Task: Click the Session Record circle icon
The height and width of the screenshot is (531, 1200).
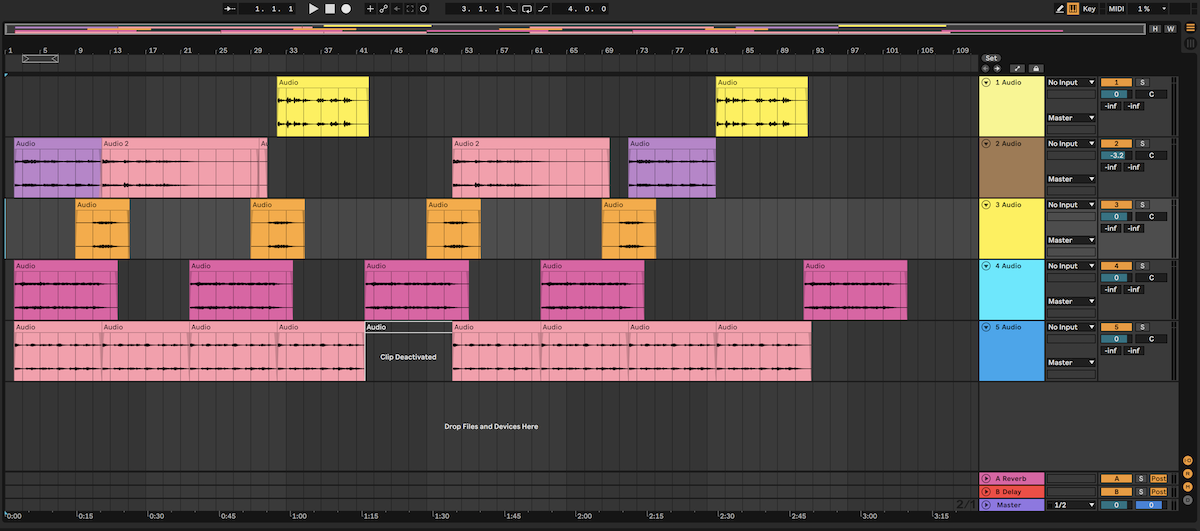Action: click(x=423, y=8)
